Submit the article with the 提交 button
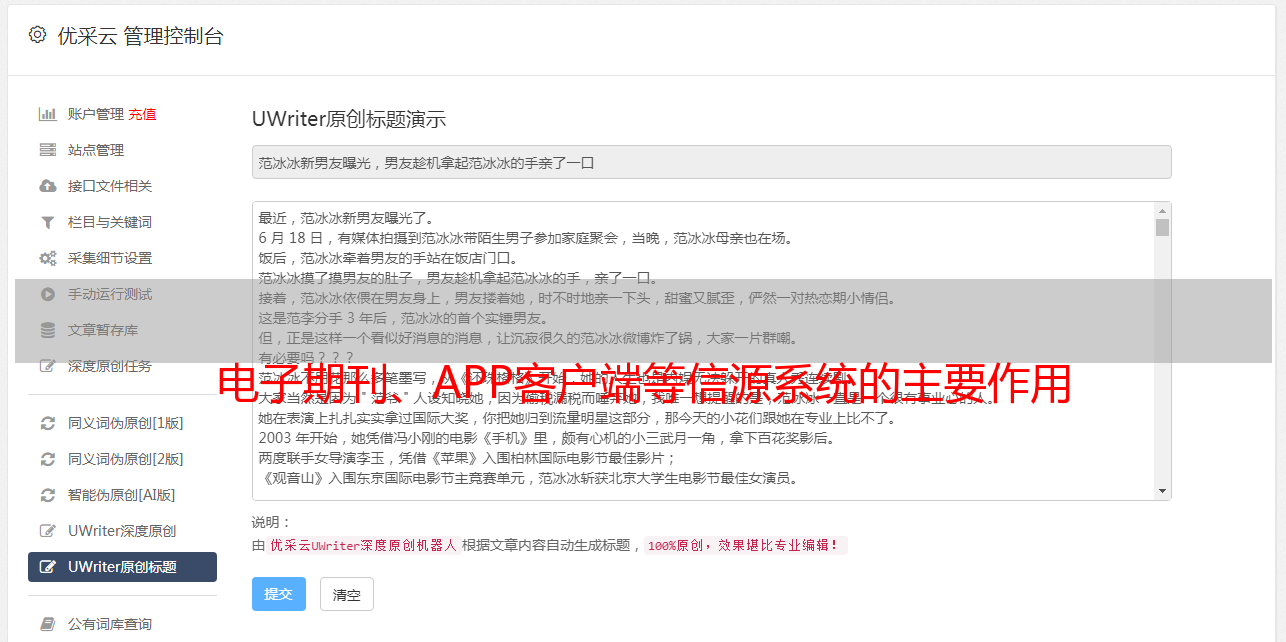This screenshot has width=1286, height=642. (279, 594)
